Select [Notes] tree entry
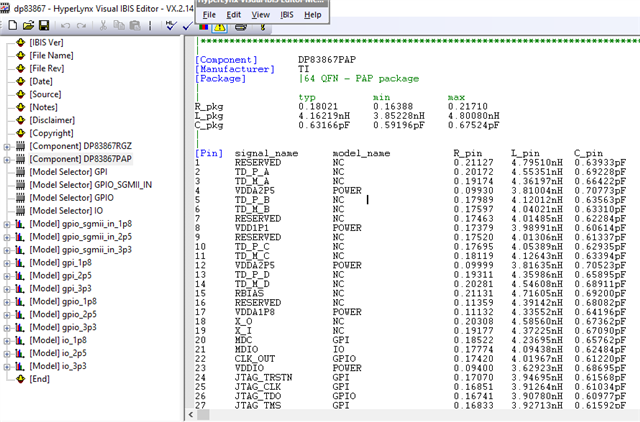 [44, 107]
